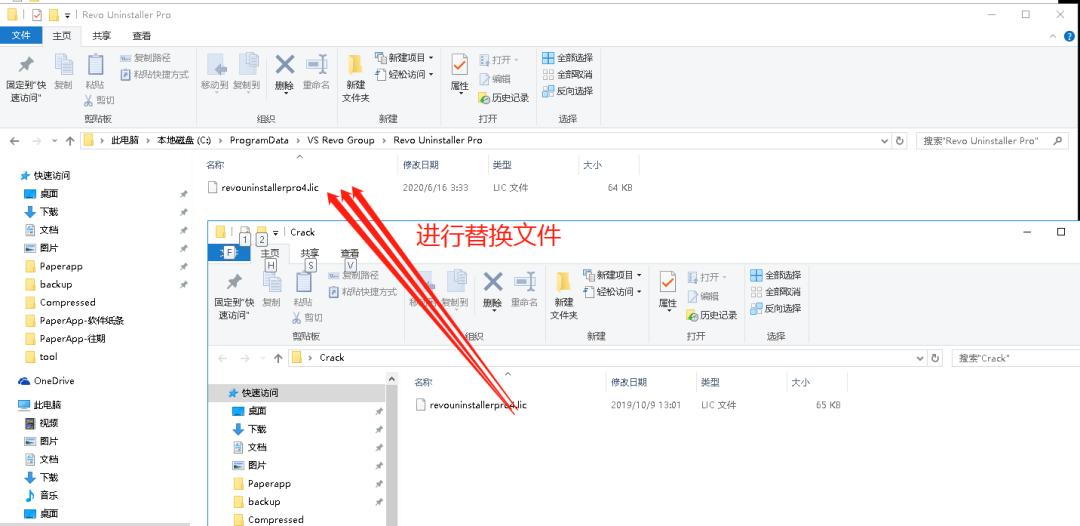Click VS Revo Group in address breadcrumb
The width and height of the screenshot is (1080, 526).
(x=341, y=140)
